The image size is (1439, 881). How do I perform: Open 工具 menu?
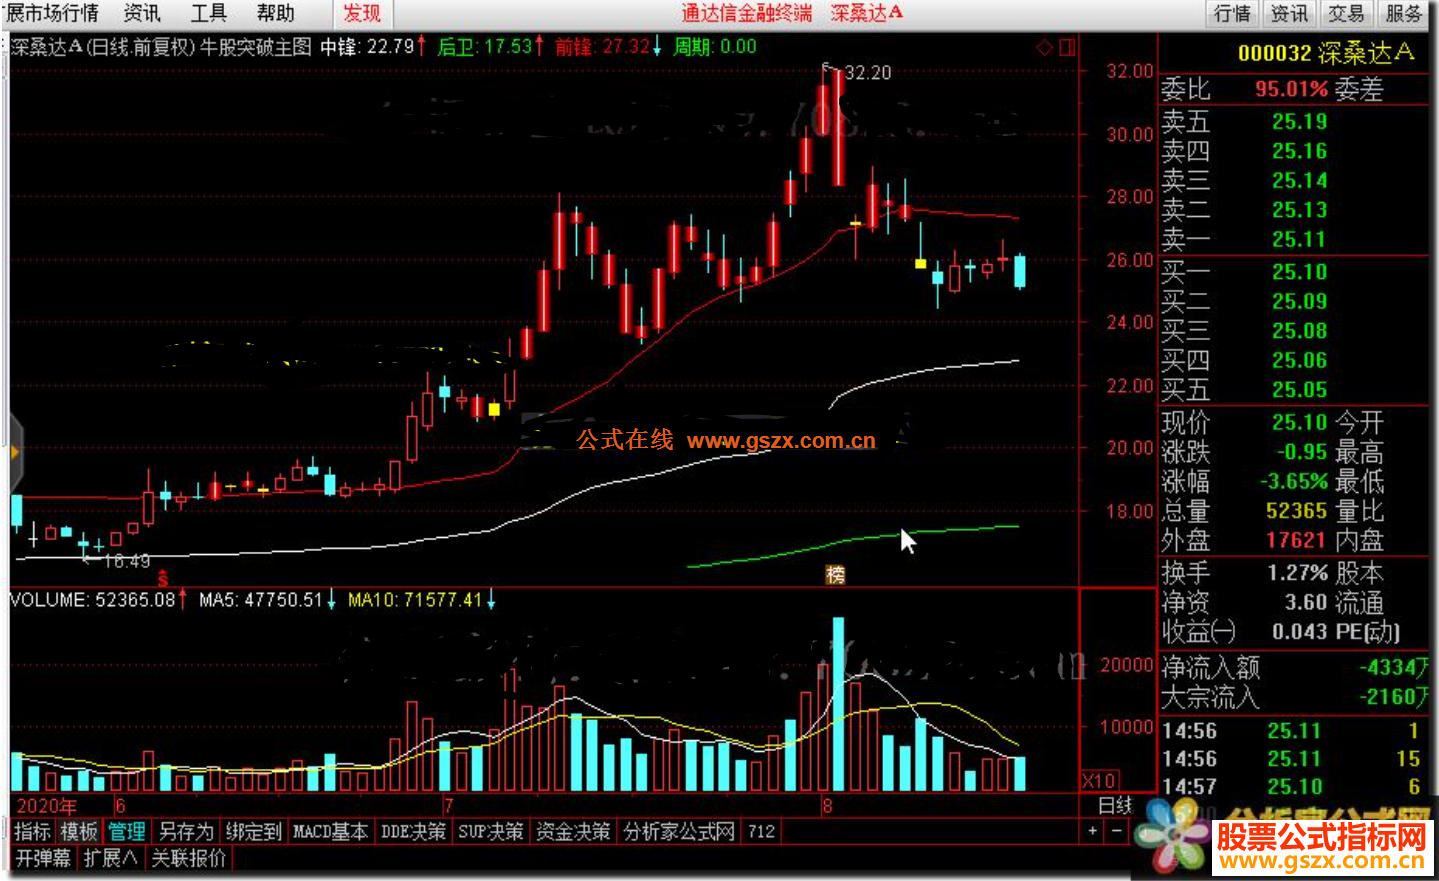(x=209, y=13)
